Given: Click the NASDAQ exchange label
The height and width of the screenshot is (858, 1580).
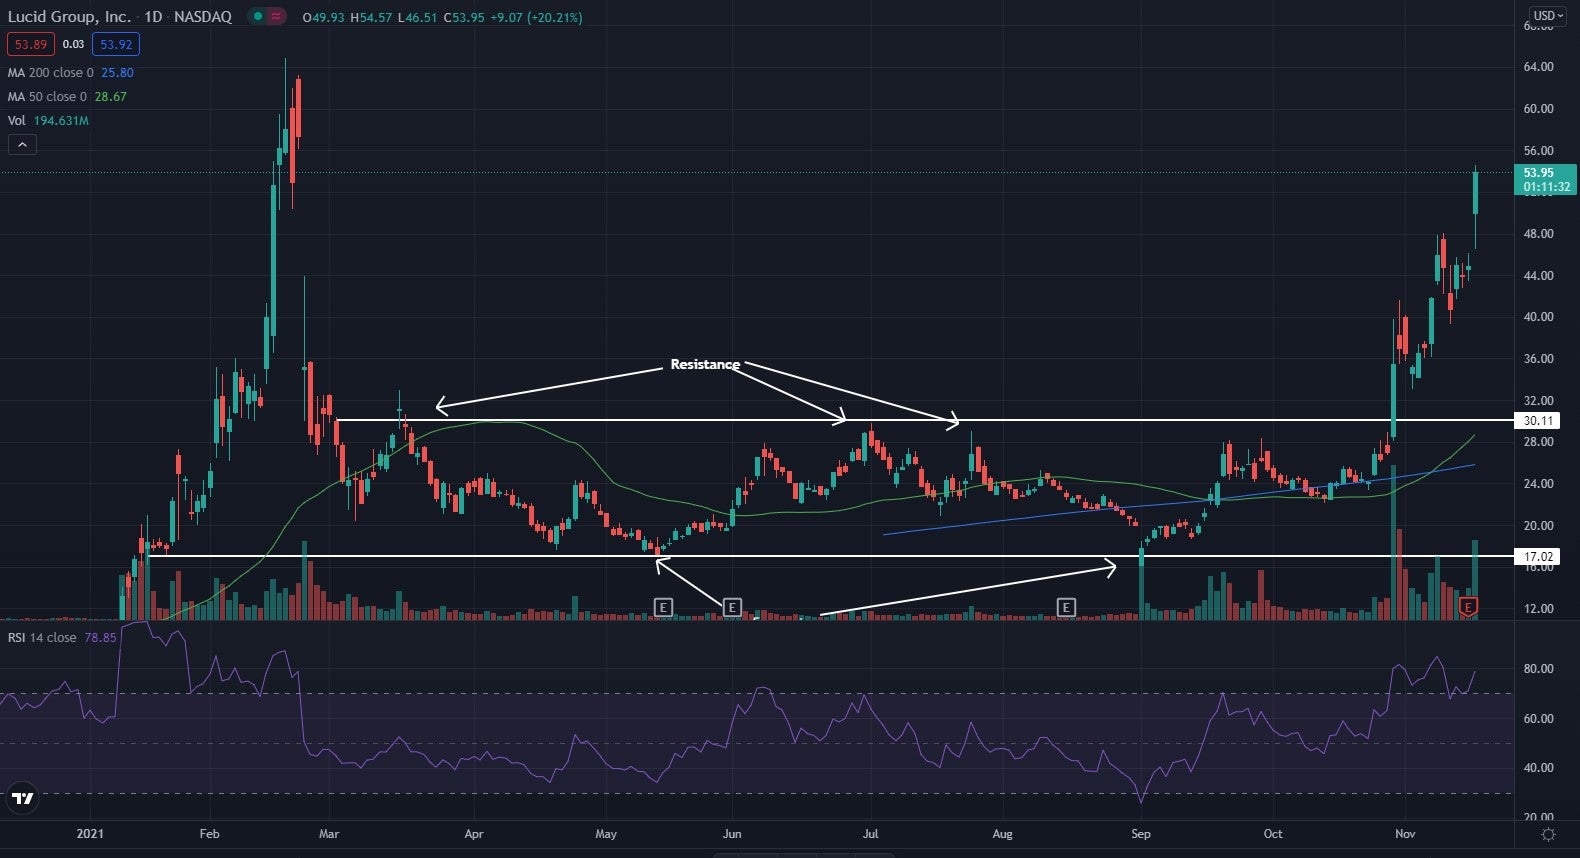Looking at the screenshot, I should (203, 17).
